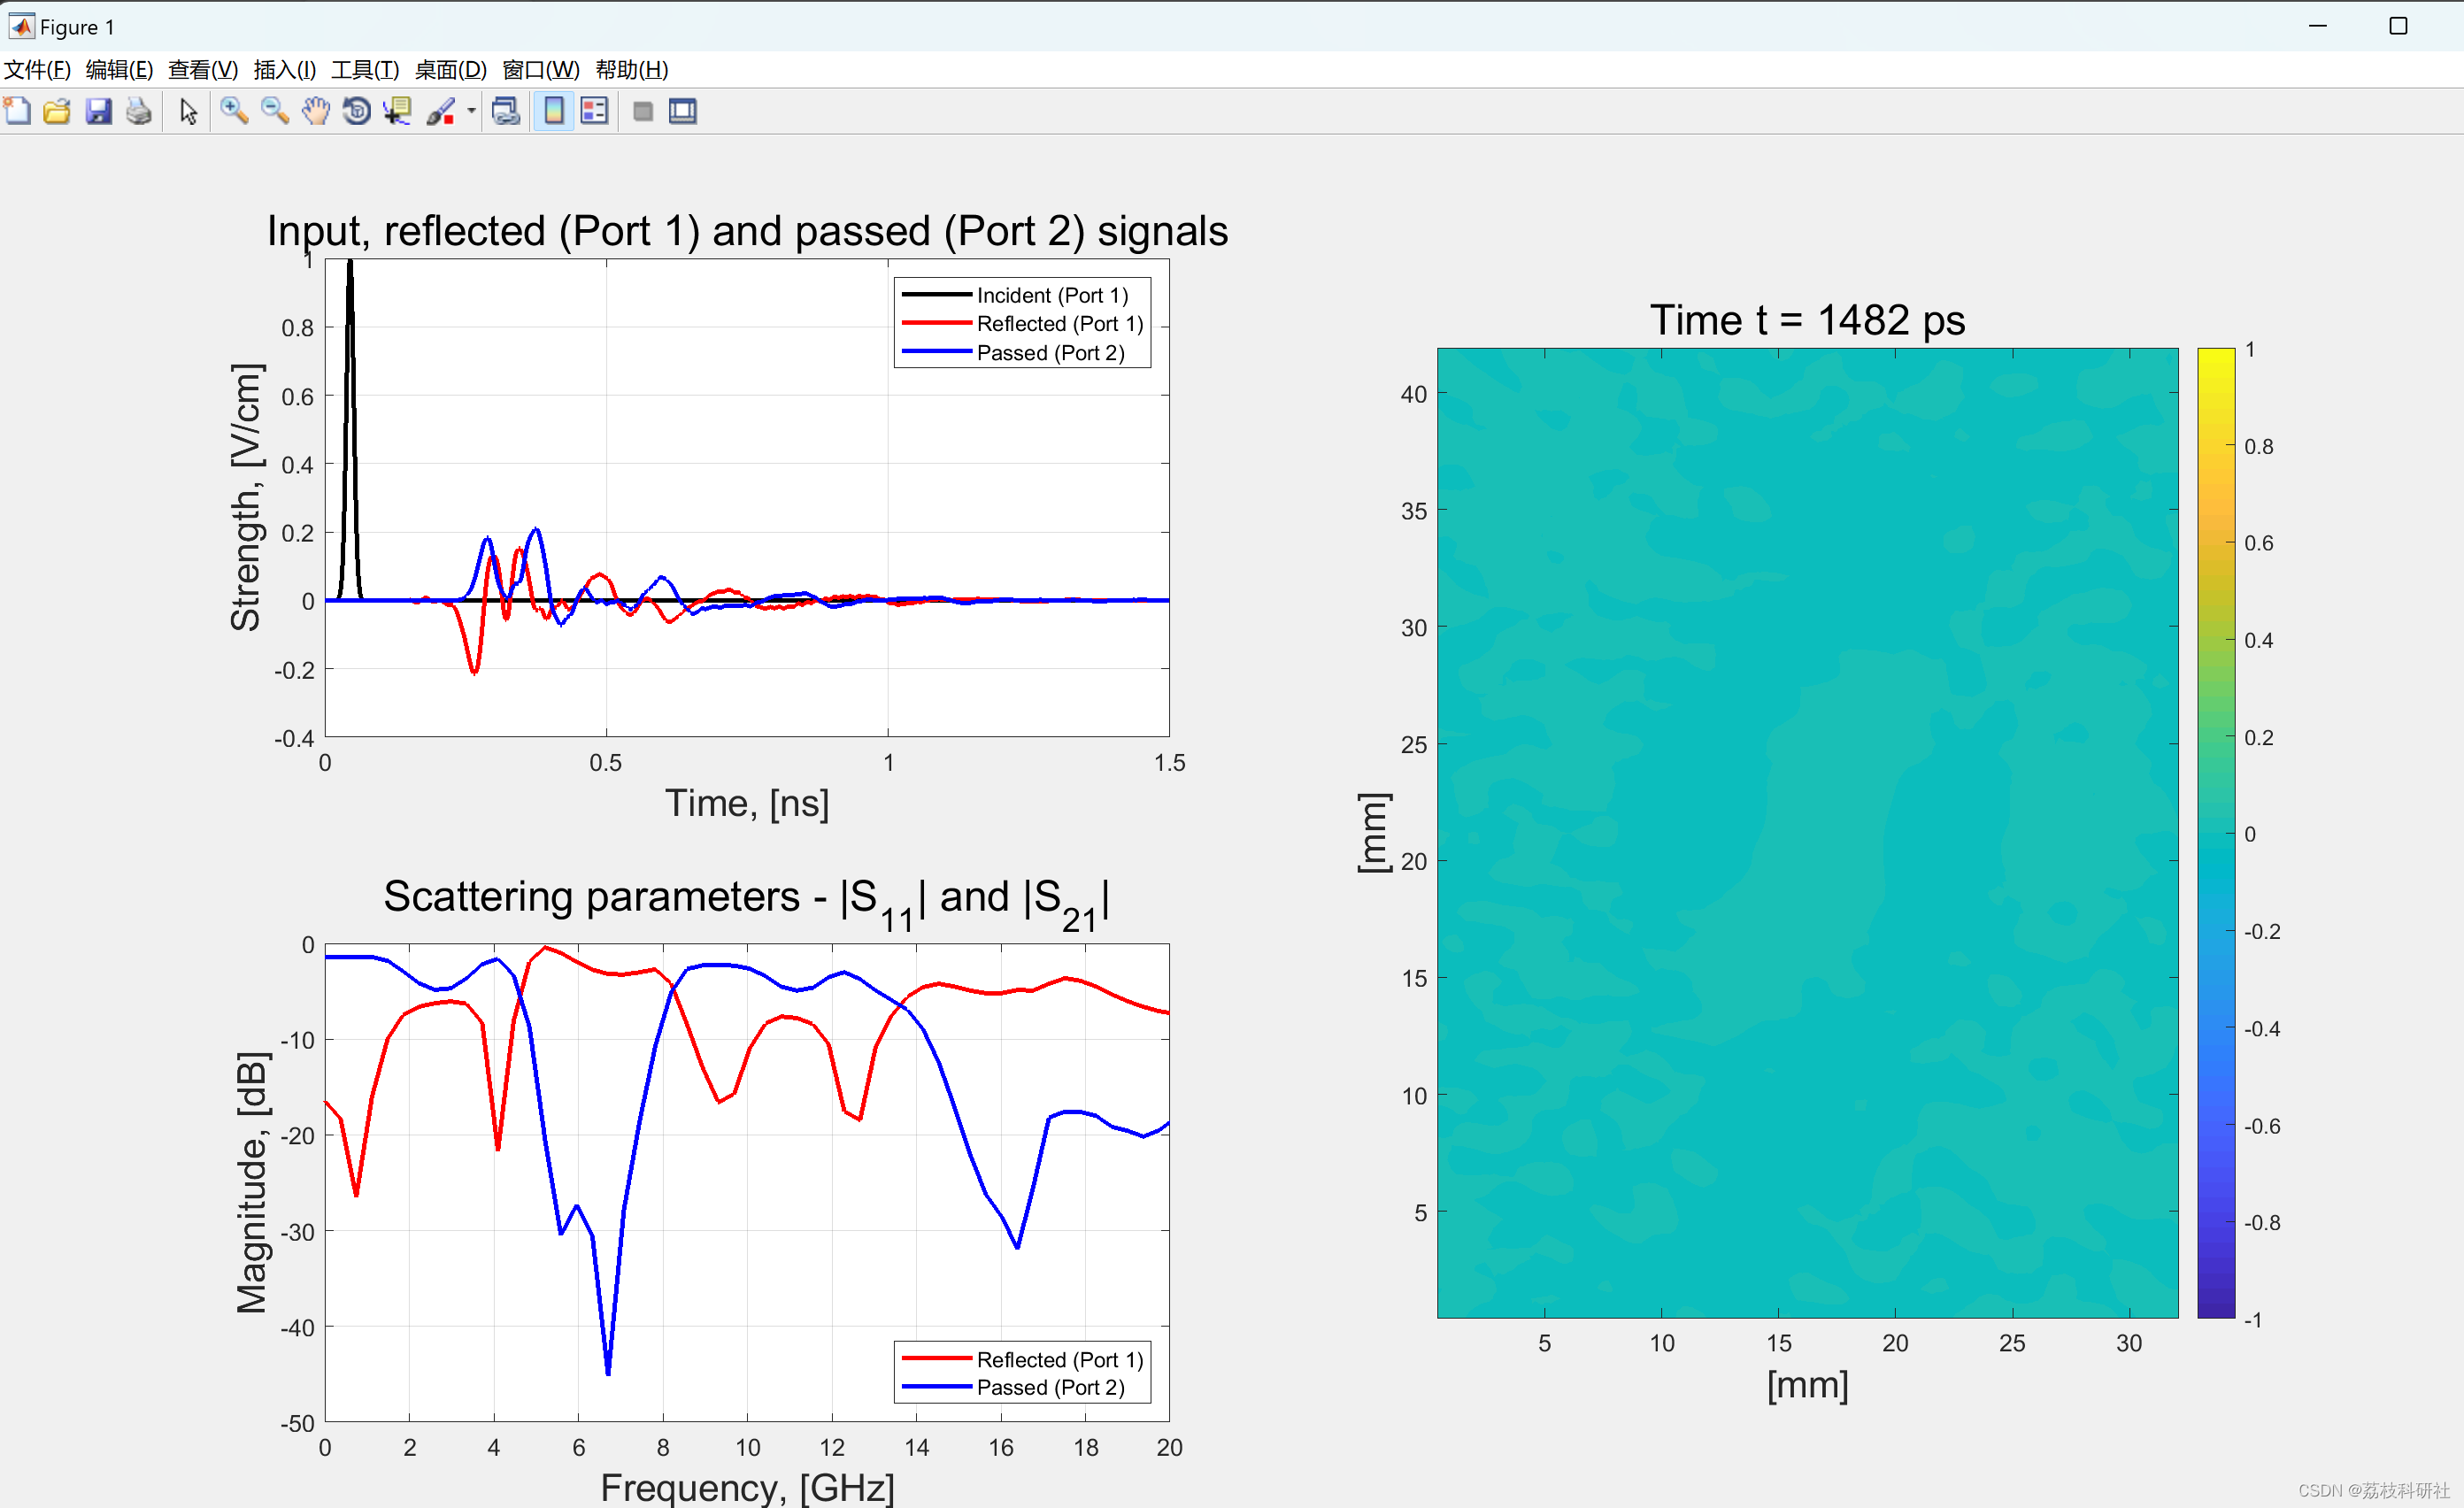The width and height of the screenshot is (2464, 1508).
Task: Expand the Brush color dropdown arrow
Action: click(471, 111)
